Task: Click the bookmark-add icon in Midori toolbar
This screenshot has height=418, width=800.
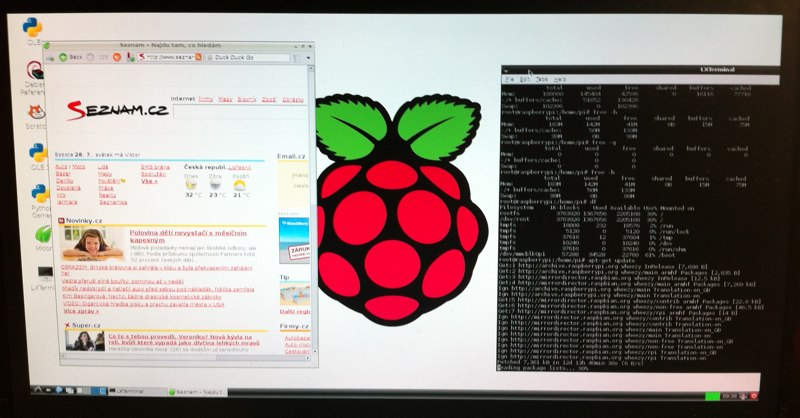Action: click(131, 57)
